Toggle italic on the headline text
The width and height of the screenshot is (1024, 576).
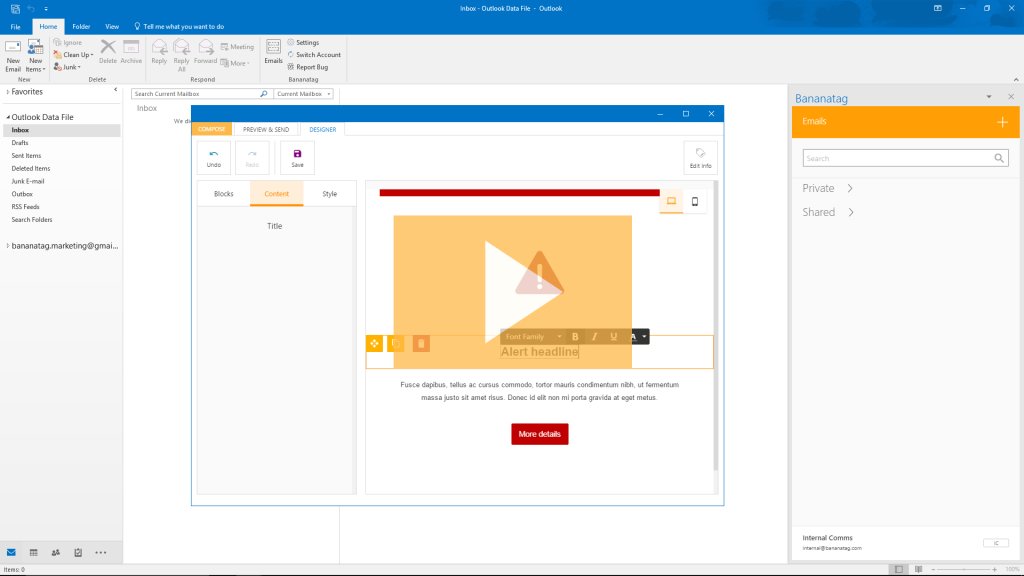594,337
